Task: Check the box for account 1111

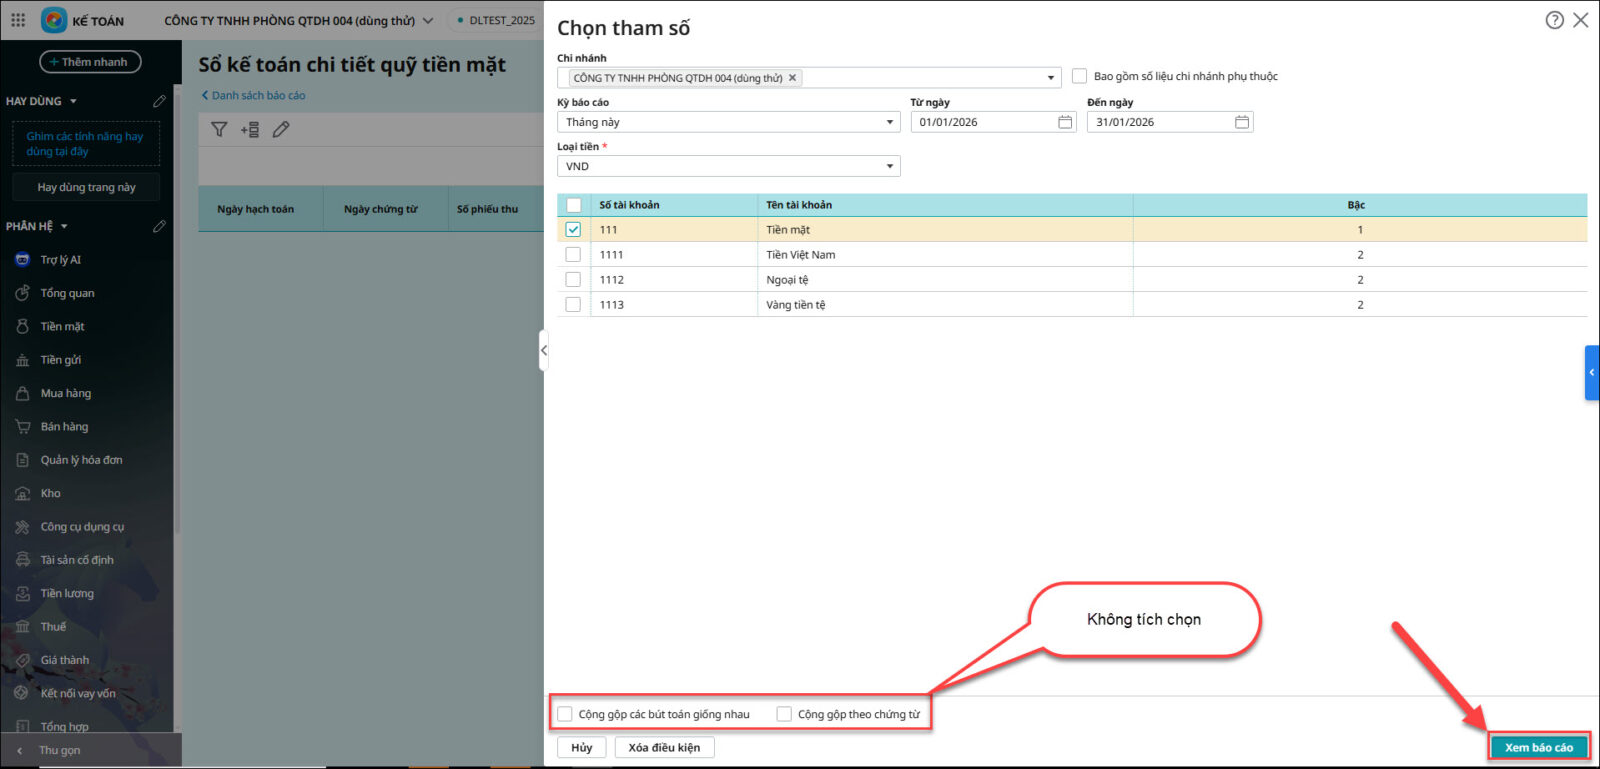Action: [573, 255]
